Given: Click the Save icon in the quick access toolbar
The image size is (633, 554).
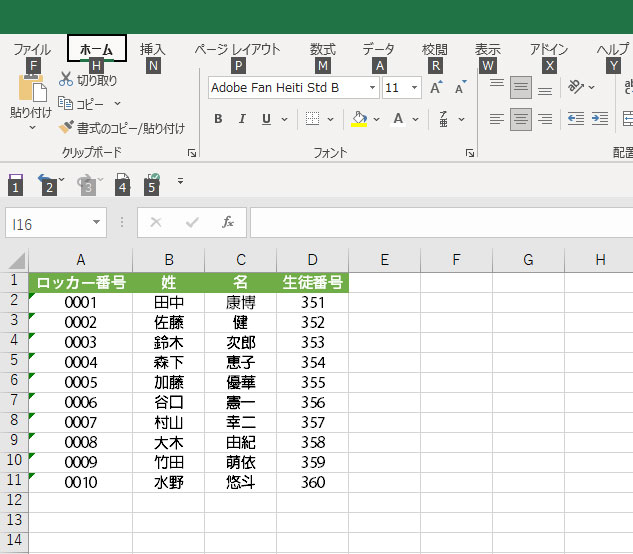Looking at the screenshot, I should click(x=15, y=182).
